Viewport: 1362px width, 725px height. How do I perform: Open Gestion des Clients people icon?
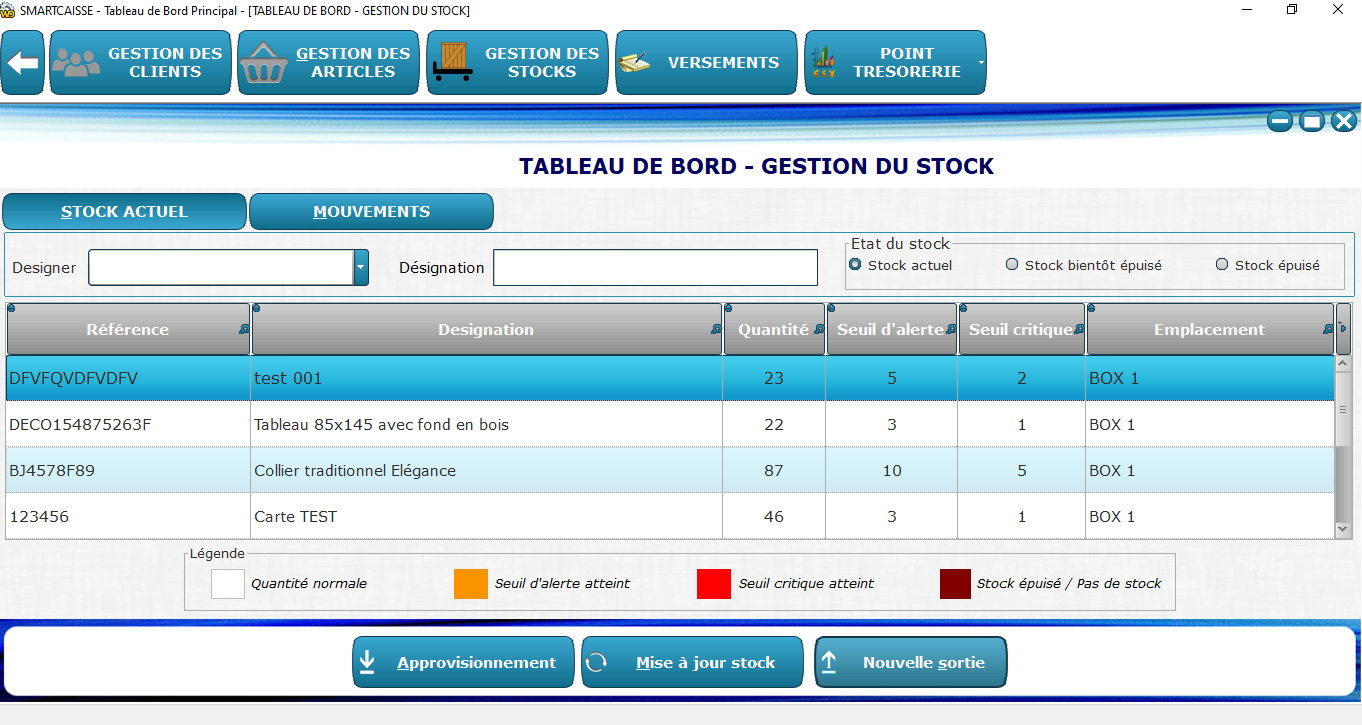click(x=76, y=63)
